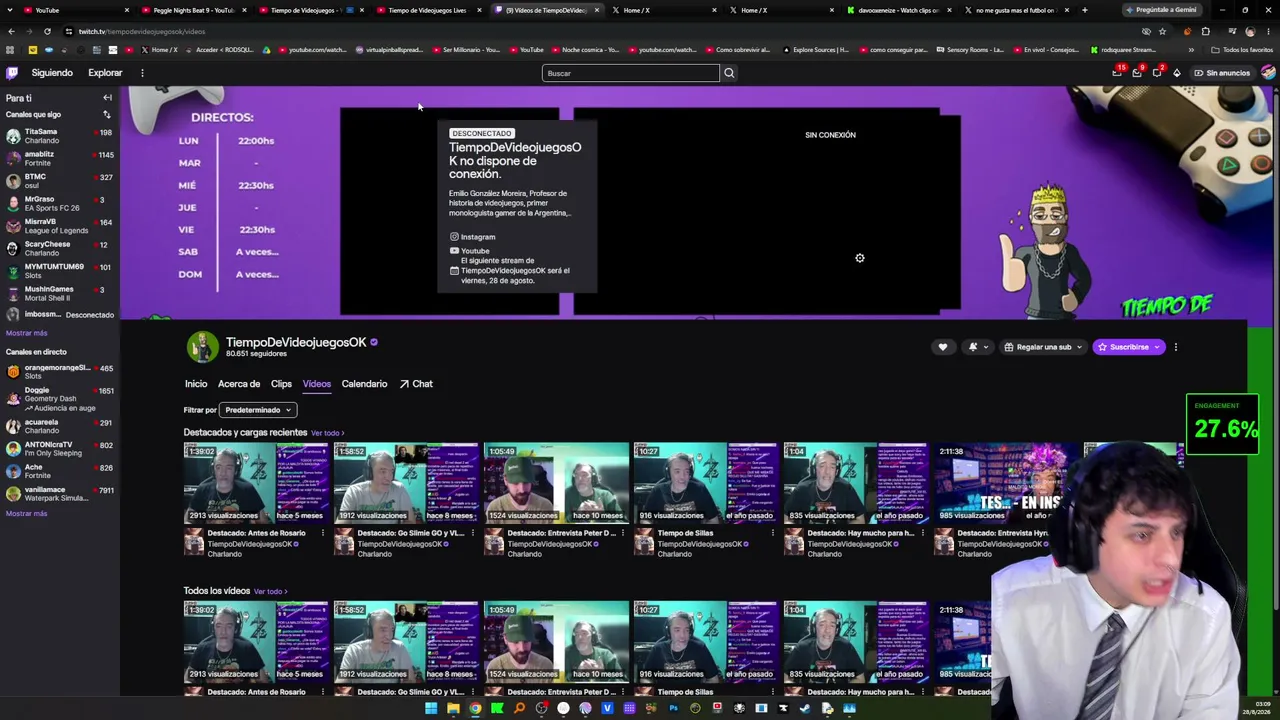Switch to the Clips tab

[281, 384]
